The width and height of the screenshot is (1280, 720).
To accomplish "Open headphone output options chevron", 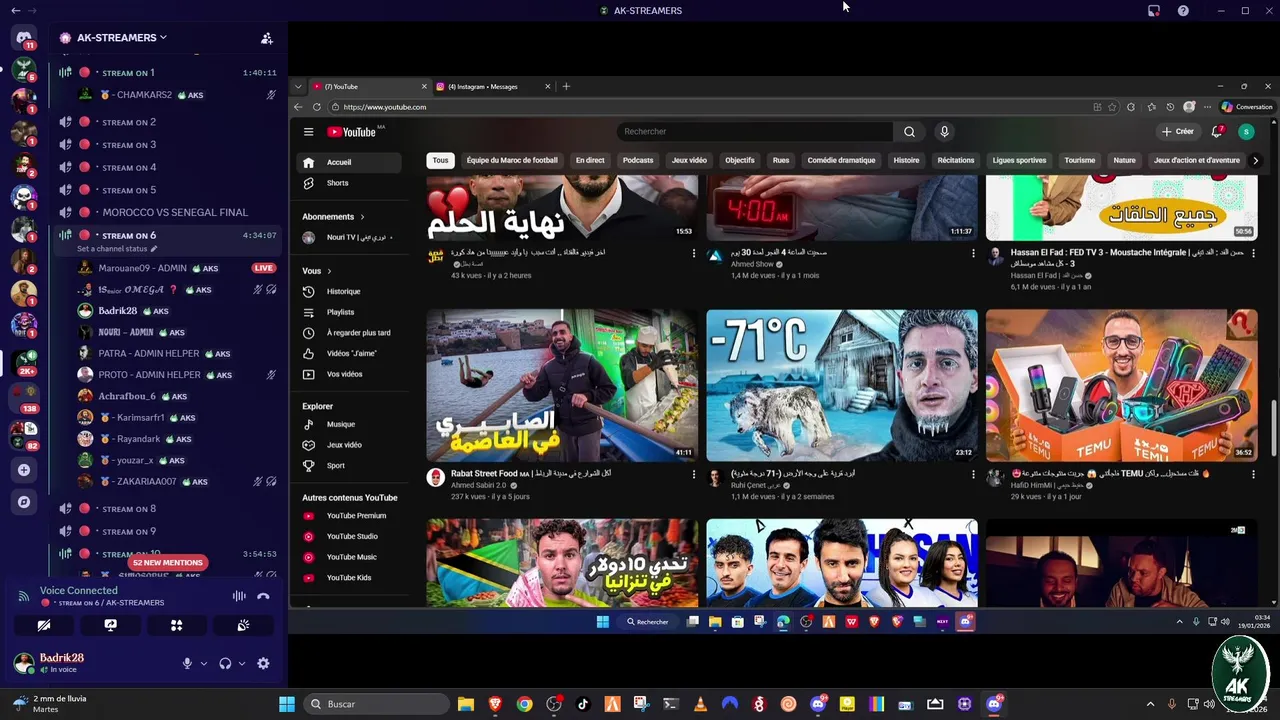I will (242, 663).
